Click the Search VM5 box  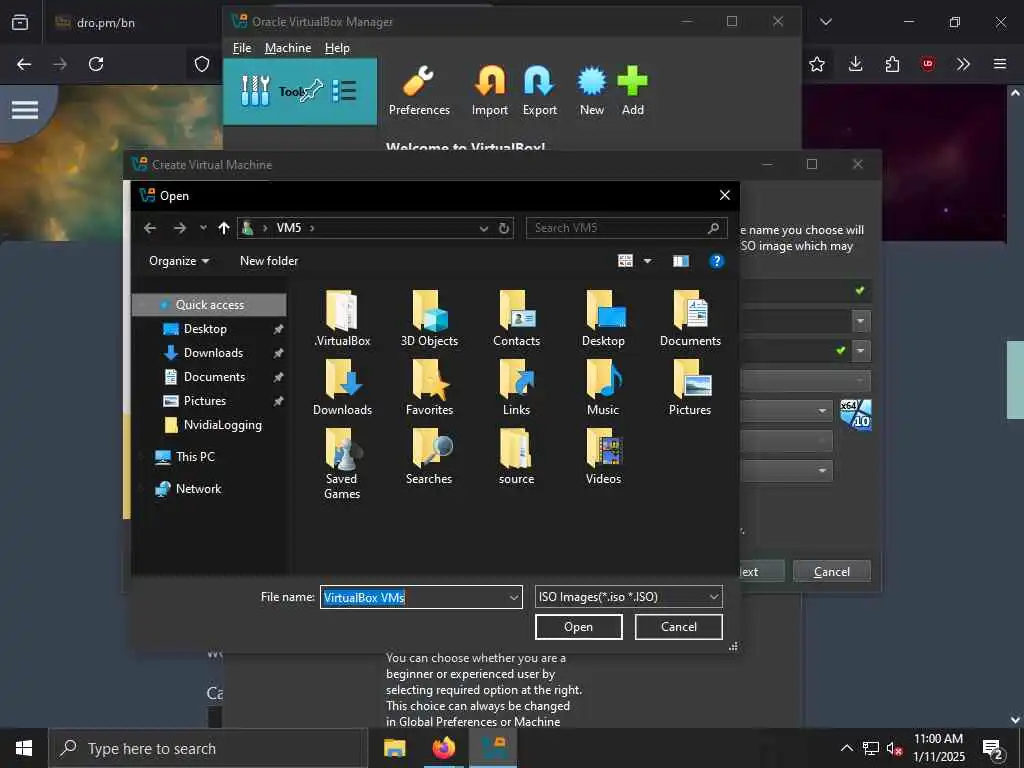626,228
